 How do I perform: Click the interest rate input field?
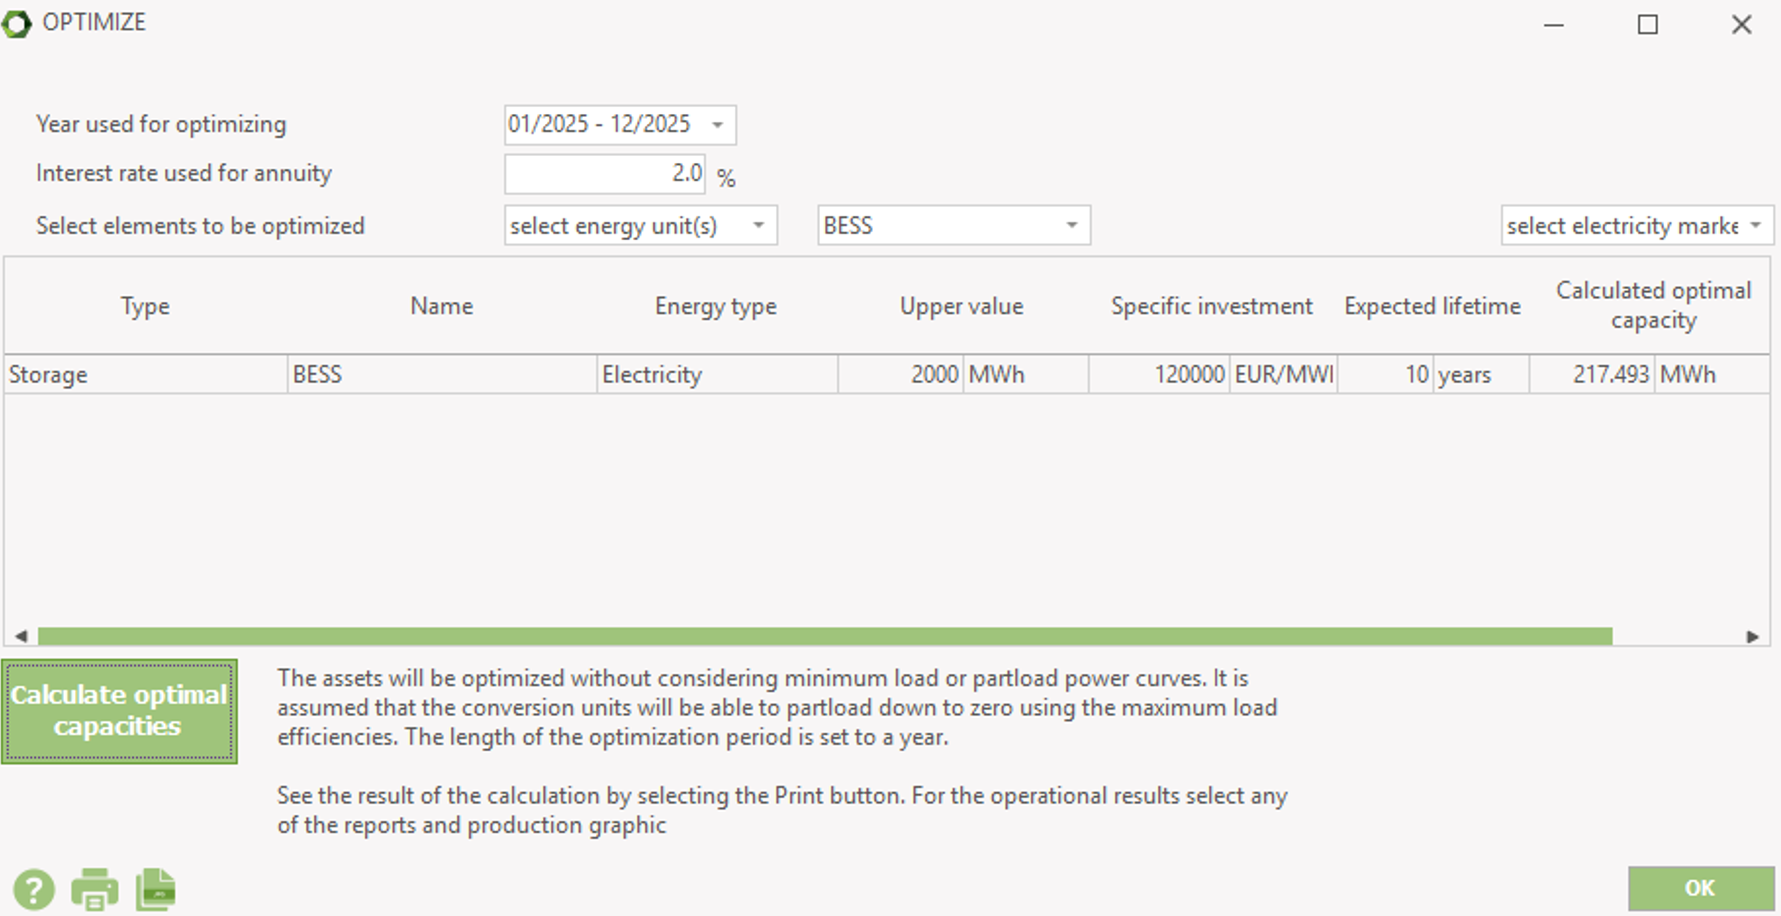604,174
